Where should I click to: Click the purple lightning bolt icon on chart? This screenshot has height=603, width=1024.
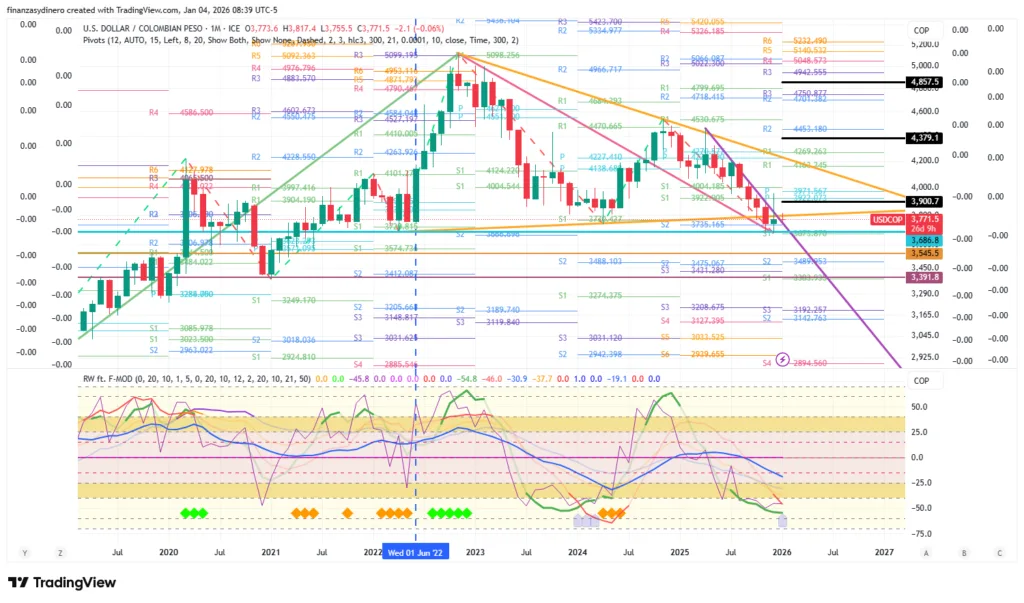[x=783, y=357]
